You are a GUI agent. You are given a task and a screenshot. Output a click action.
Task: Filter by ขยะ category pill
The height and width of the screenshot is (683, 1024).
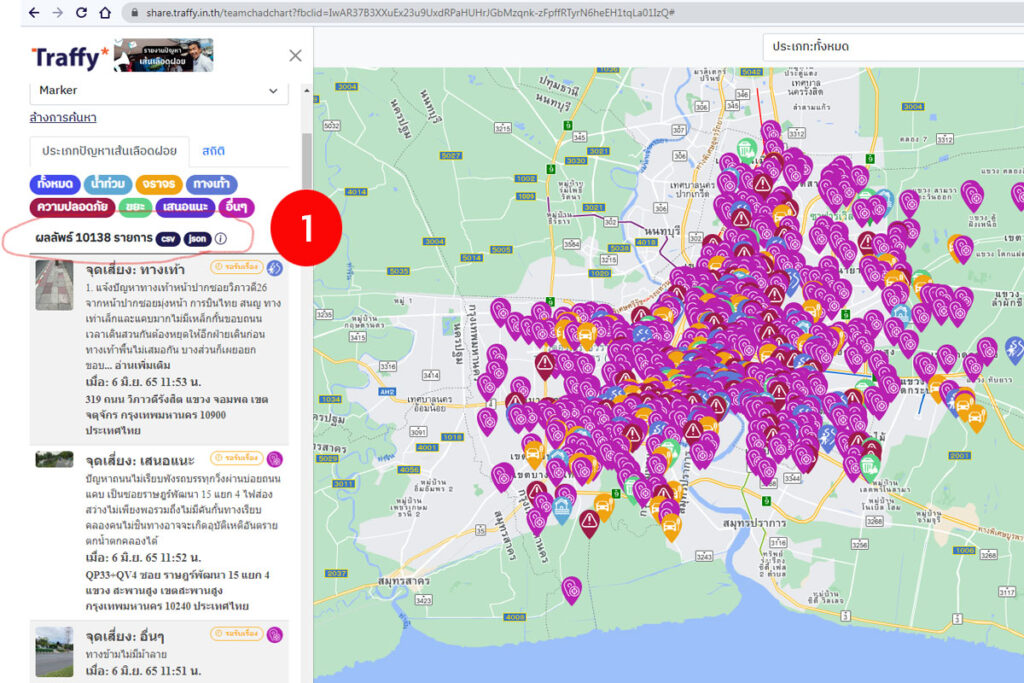tap(135, 207)
